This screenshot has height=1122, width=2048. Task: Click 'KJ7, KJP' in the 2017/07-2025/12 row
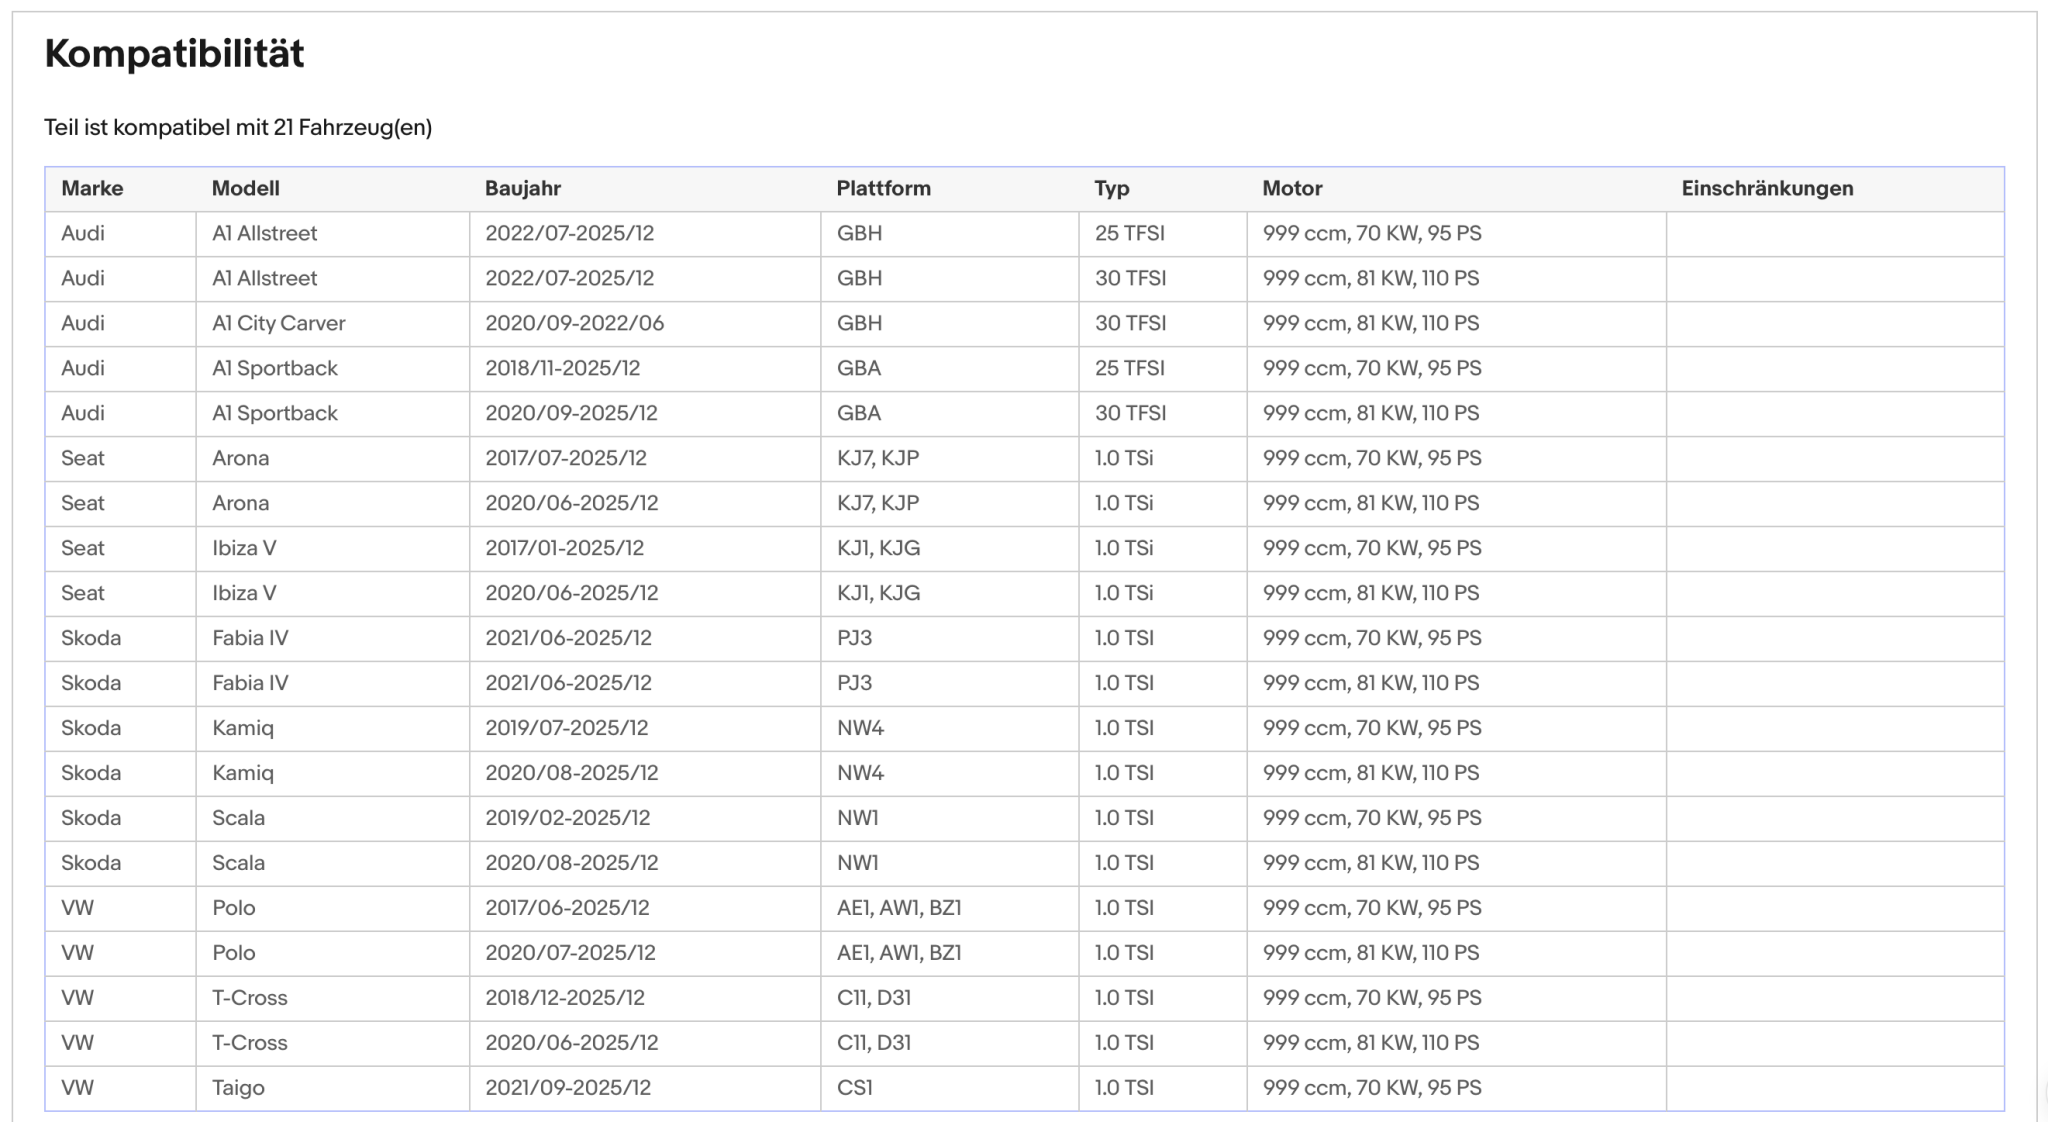[x=878, y=458]
